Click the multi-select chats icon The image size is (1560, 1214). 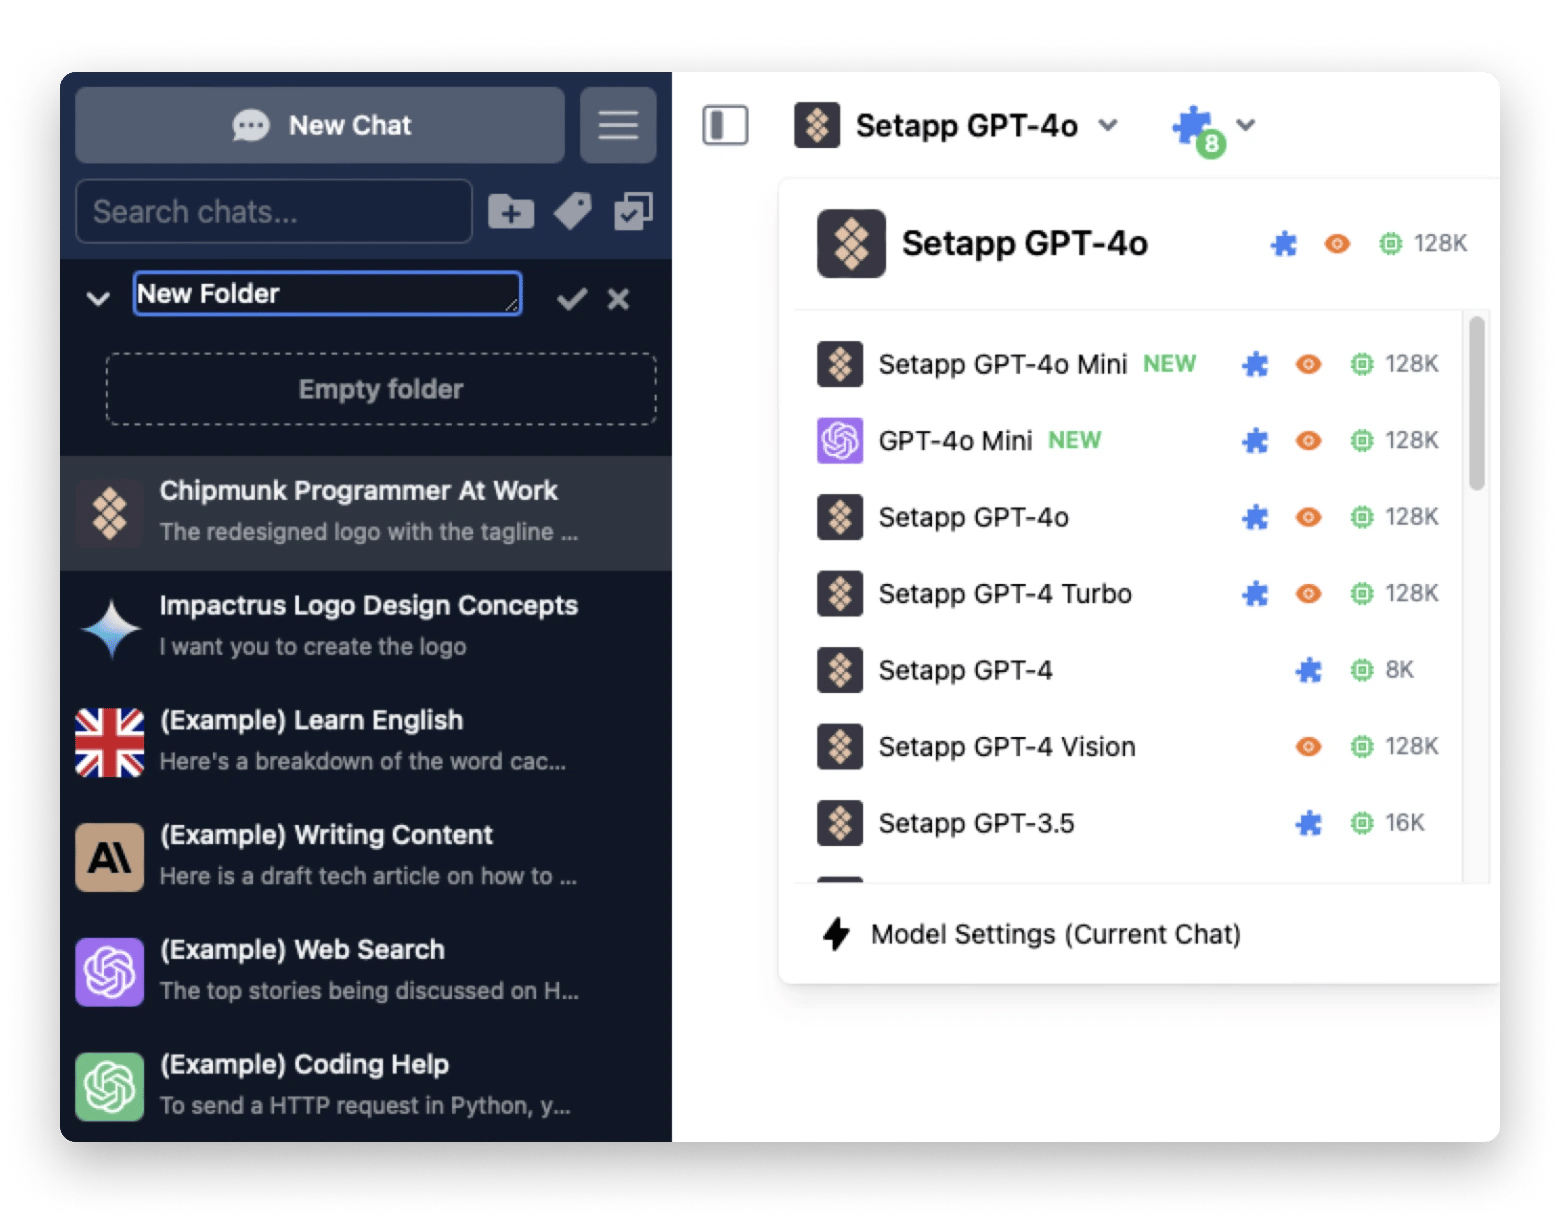[x=633, y=211]
